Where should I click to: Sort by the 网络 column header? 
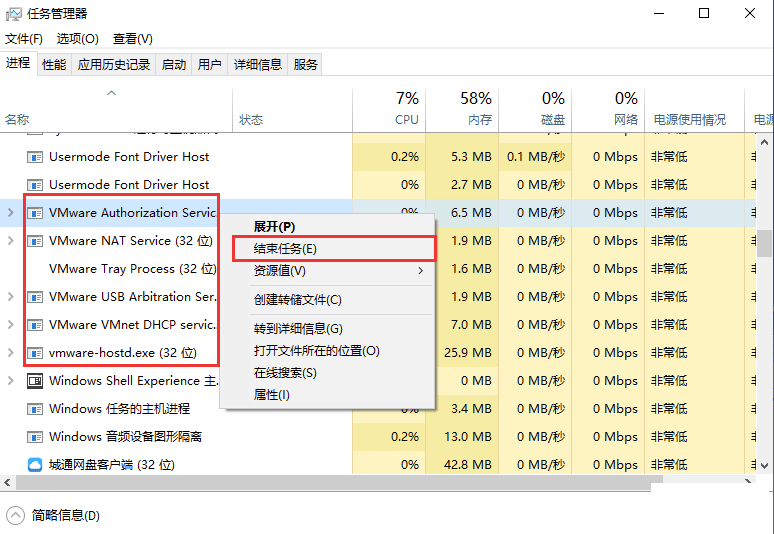[608, 111]
